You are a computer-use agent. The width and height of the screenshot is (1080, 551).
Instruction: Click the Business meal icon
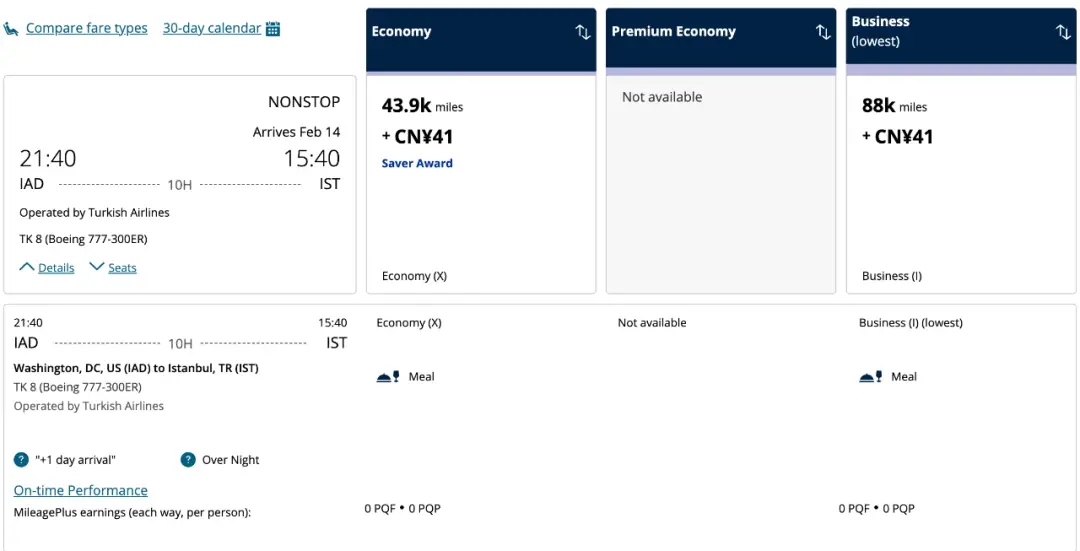click(x=871, y=377)
